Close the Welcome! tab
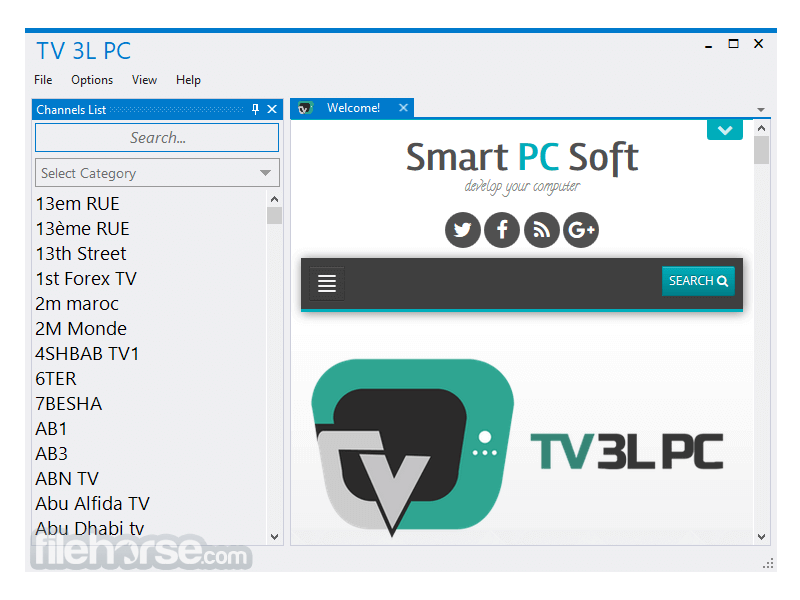Viewport: 800px width, 600px height. click(403, 108)
